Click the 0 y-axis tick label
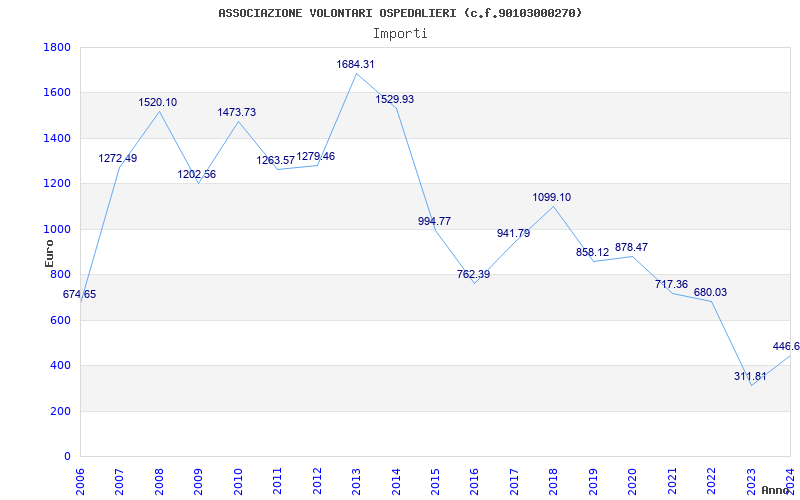Image resolution: width=800 pixels, height=500 pixels. [67, 457]
